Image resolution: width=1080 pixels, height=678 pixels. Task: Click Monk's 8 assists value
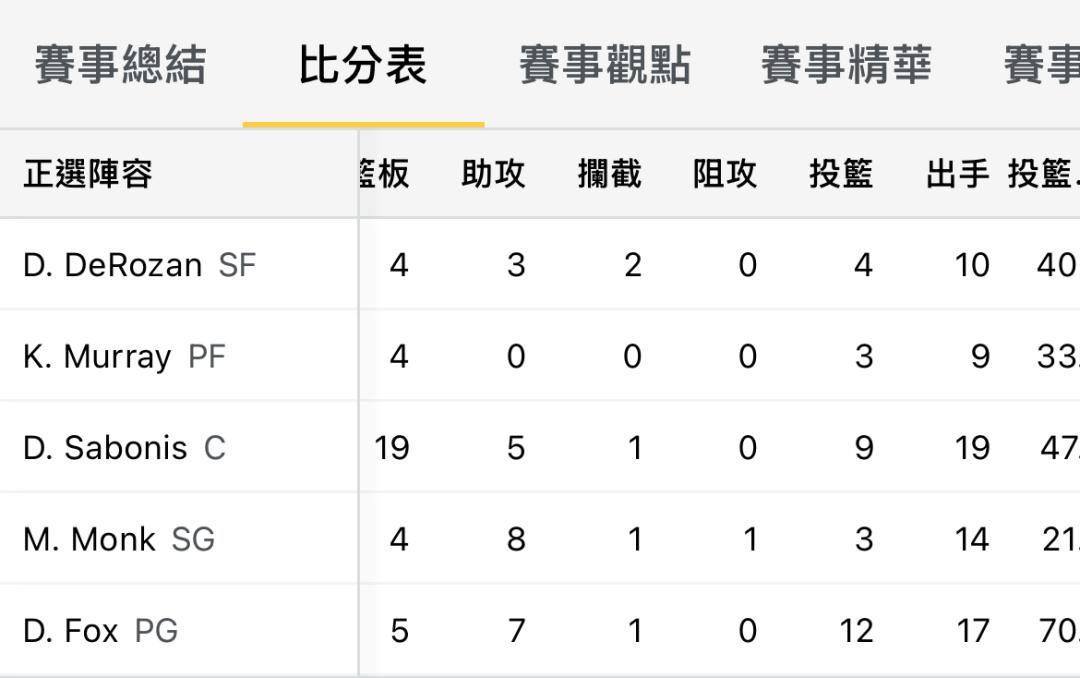pos(516,540)
